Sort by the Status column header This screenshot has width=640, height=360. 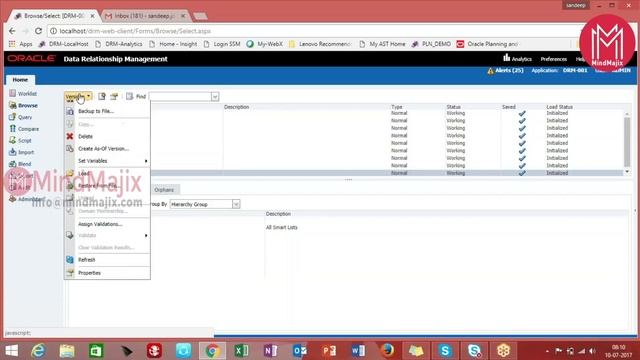pos(453,107)
